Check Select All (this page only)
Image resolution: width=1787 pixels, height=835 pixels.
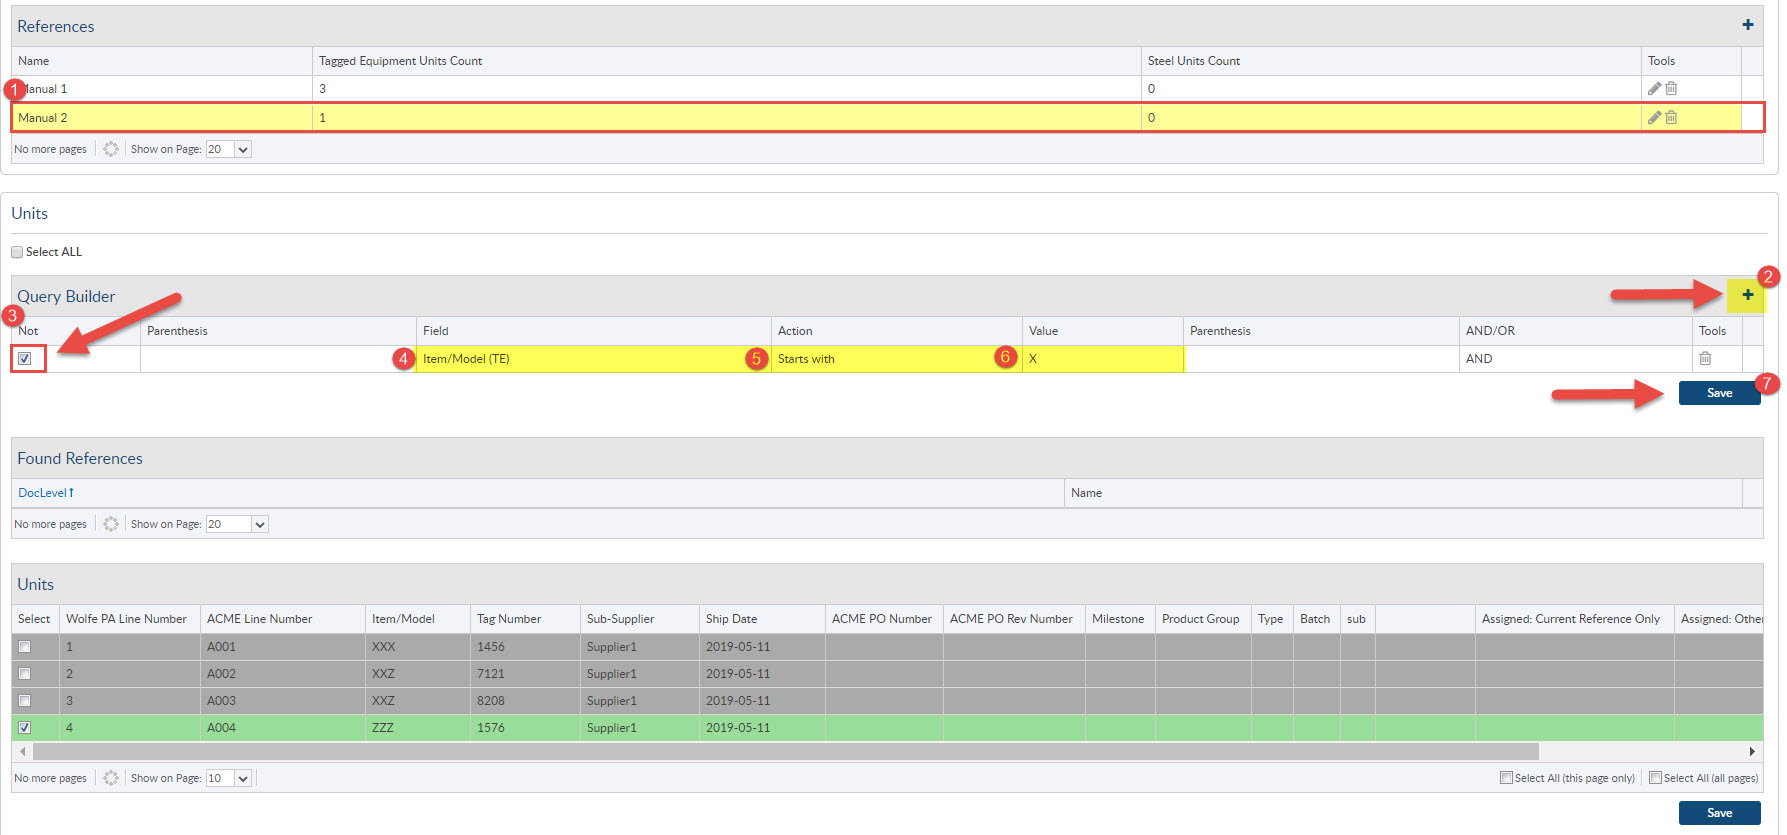click(x=1506, y=778)
